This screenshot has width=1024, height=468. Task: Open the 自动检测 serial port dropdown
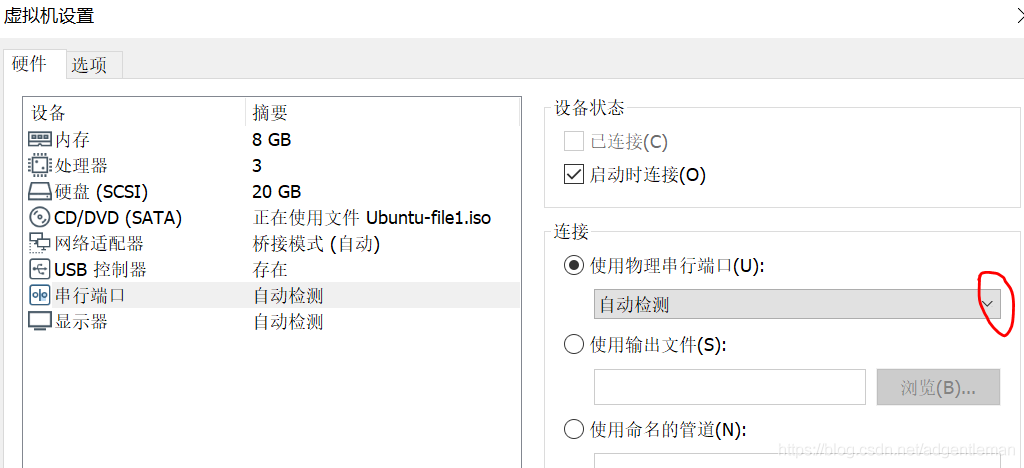988,304
